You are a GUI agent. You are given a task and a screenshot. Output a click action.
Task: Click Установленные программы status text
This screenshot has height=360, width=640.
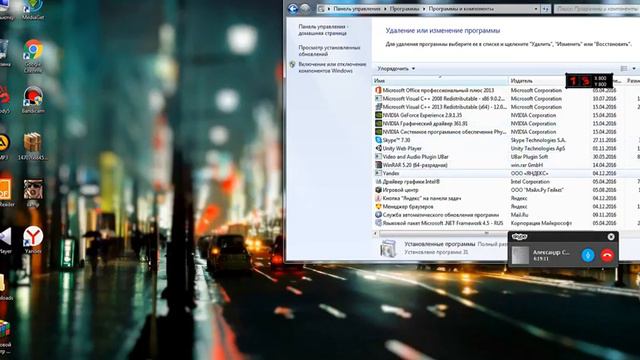click(x=440, y=244)
